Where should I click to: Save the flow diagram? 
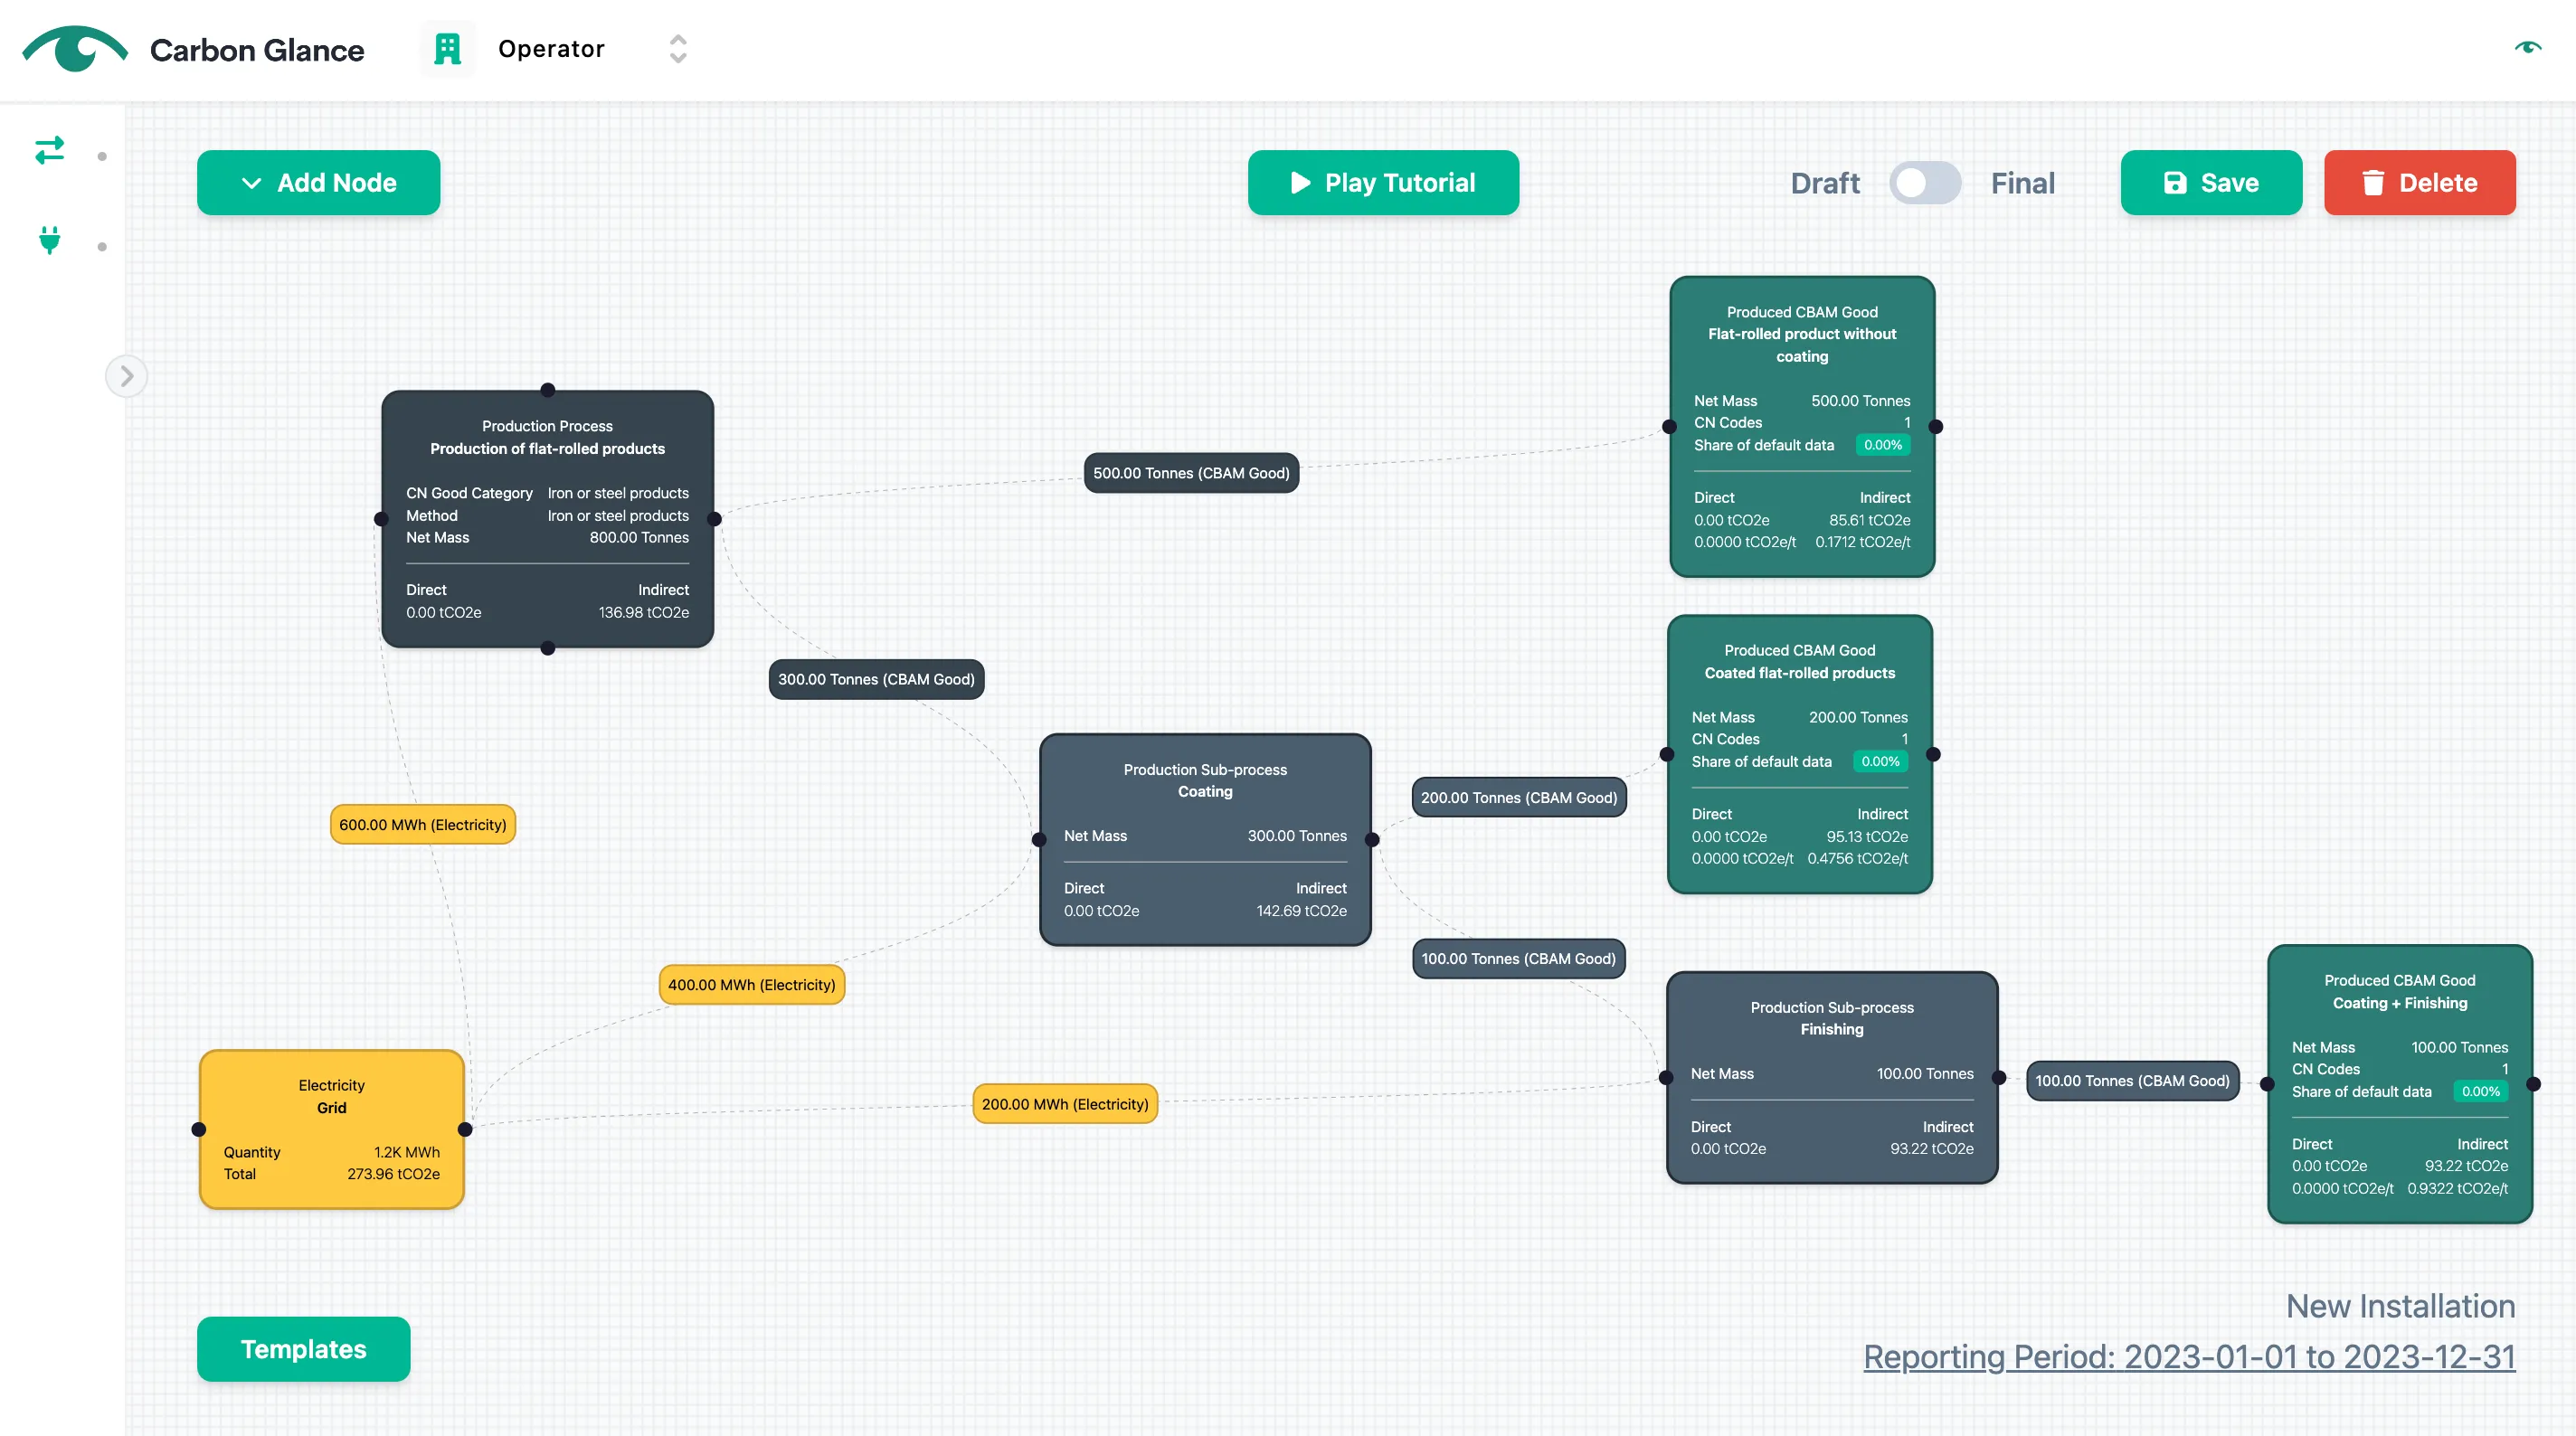point(2211,183)
